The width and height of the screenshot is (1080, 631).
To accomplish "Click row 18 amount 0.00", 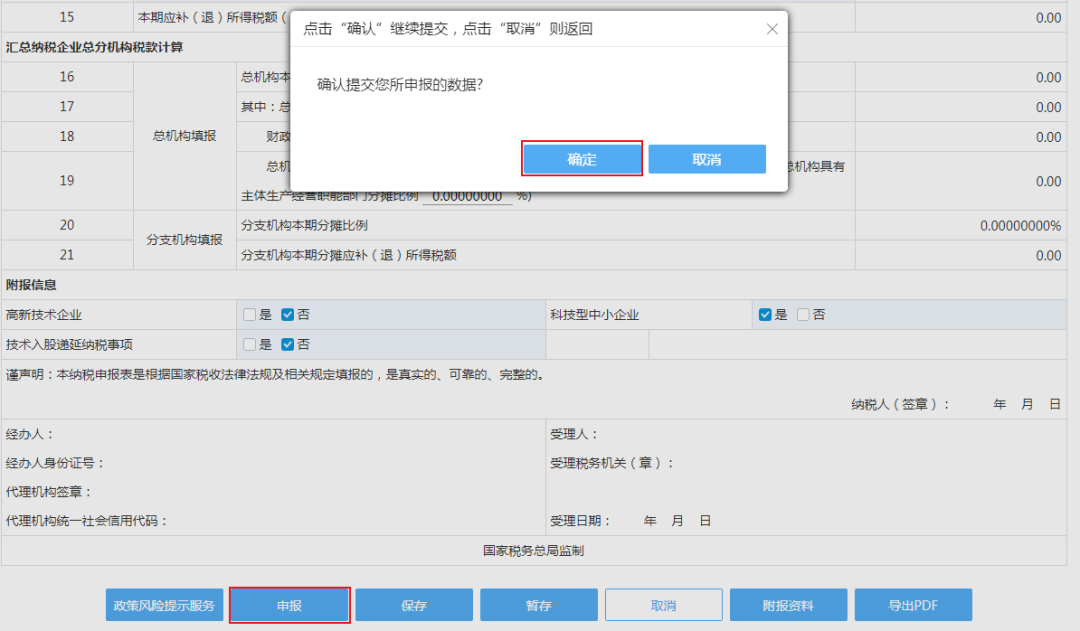I will (1048, 137).
